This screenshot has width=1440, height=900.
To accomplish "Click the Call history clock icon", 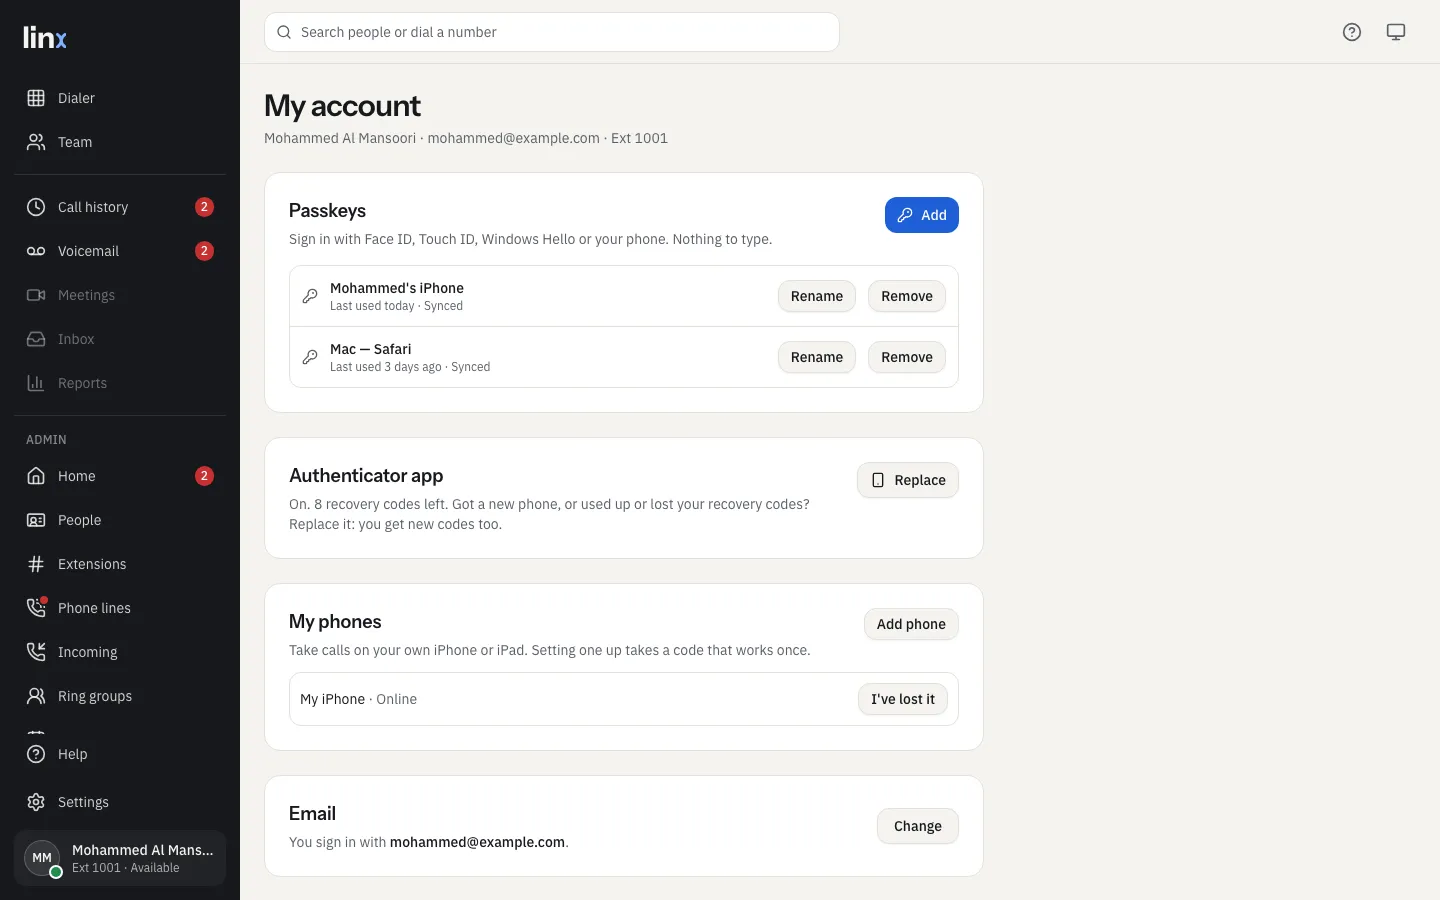I will [x=36, y=207].
